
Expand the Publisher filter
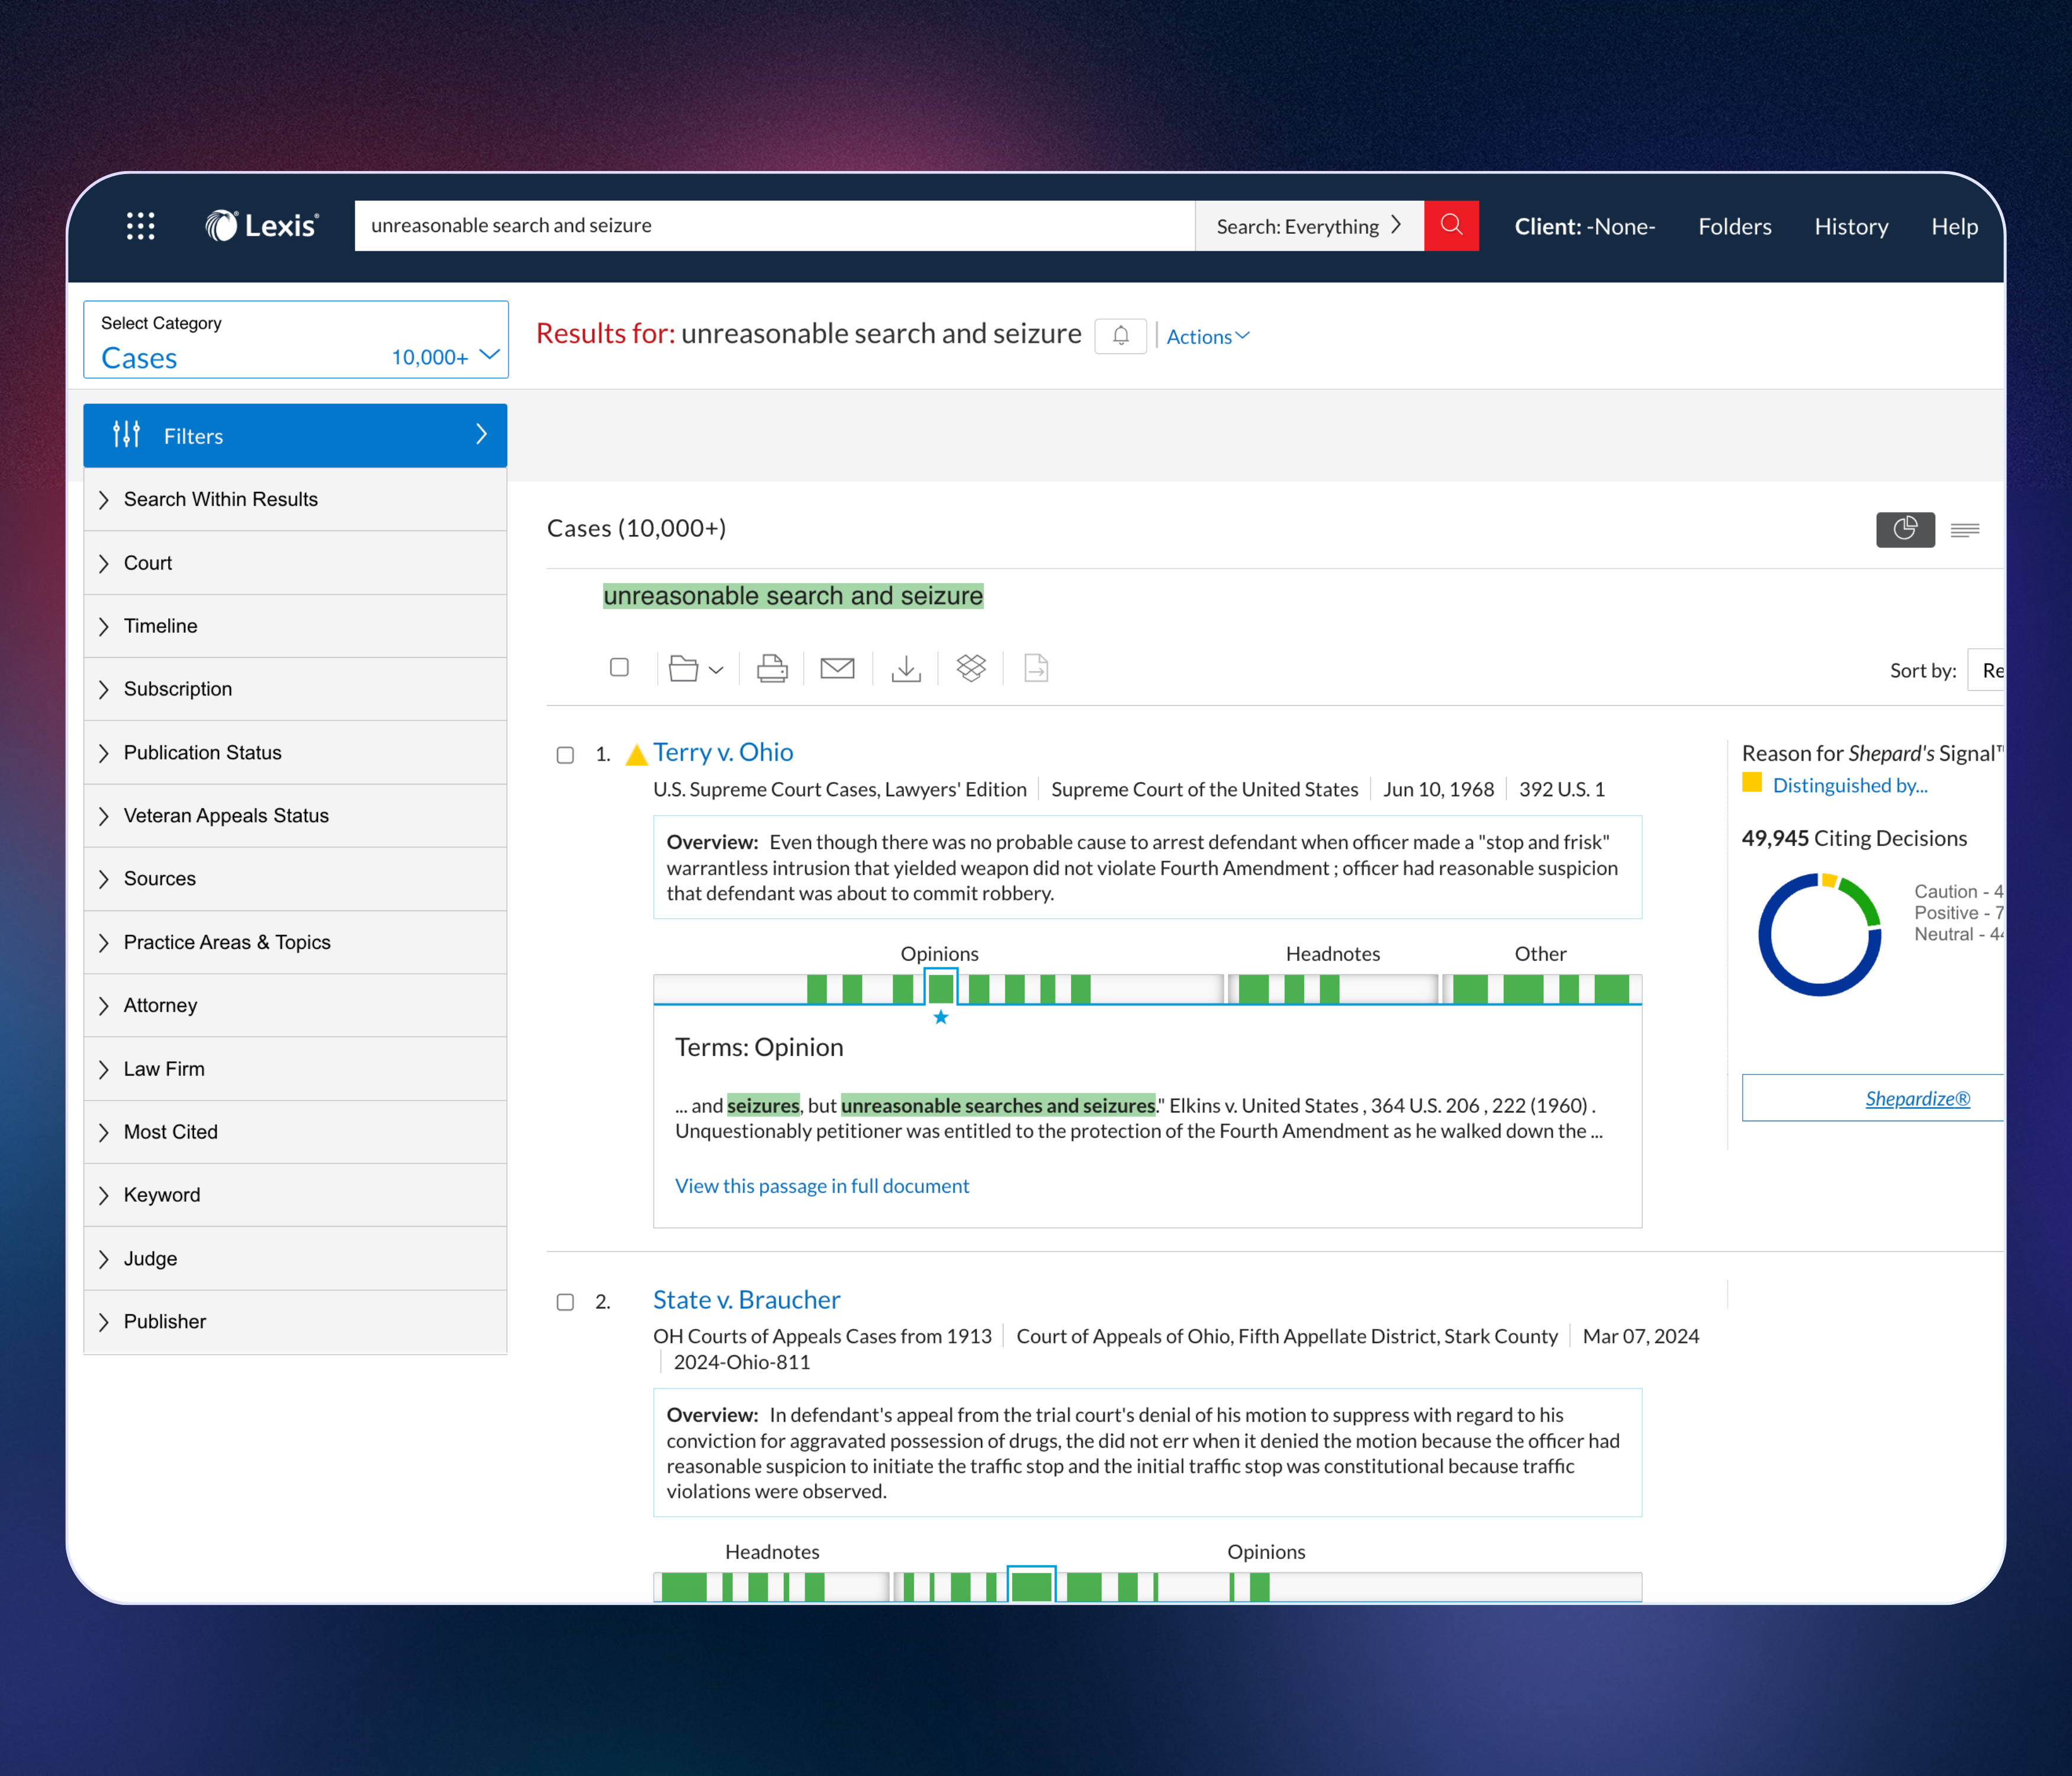coord(295,1322)
